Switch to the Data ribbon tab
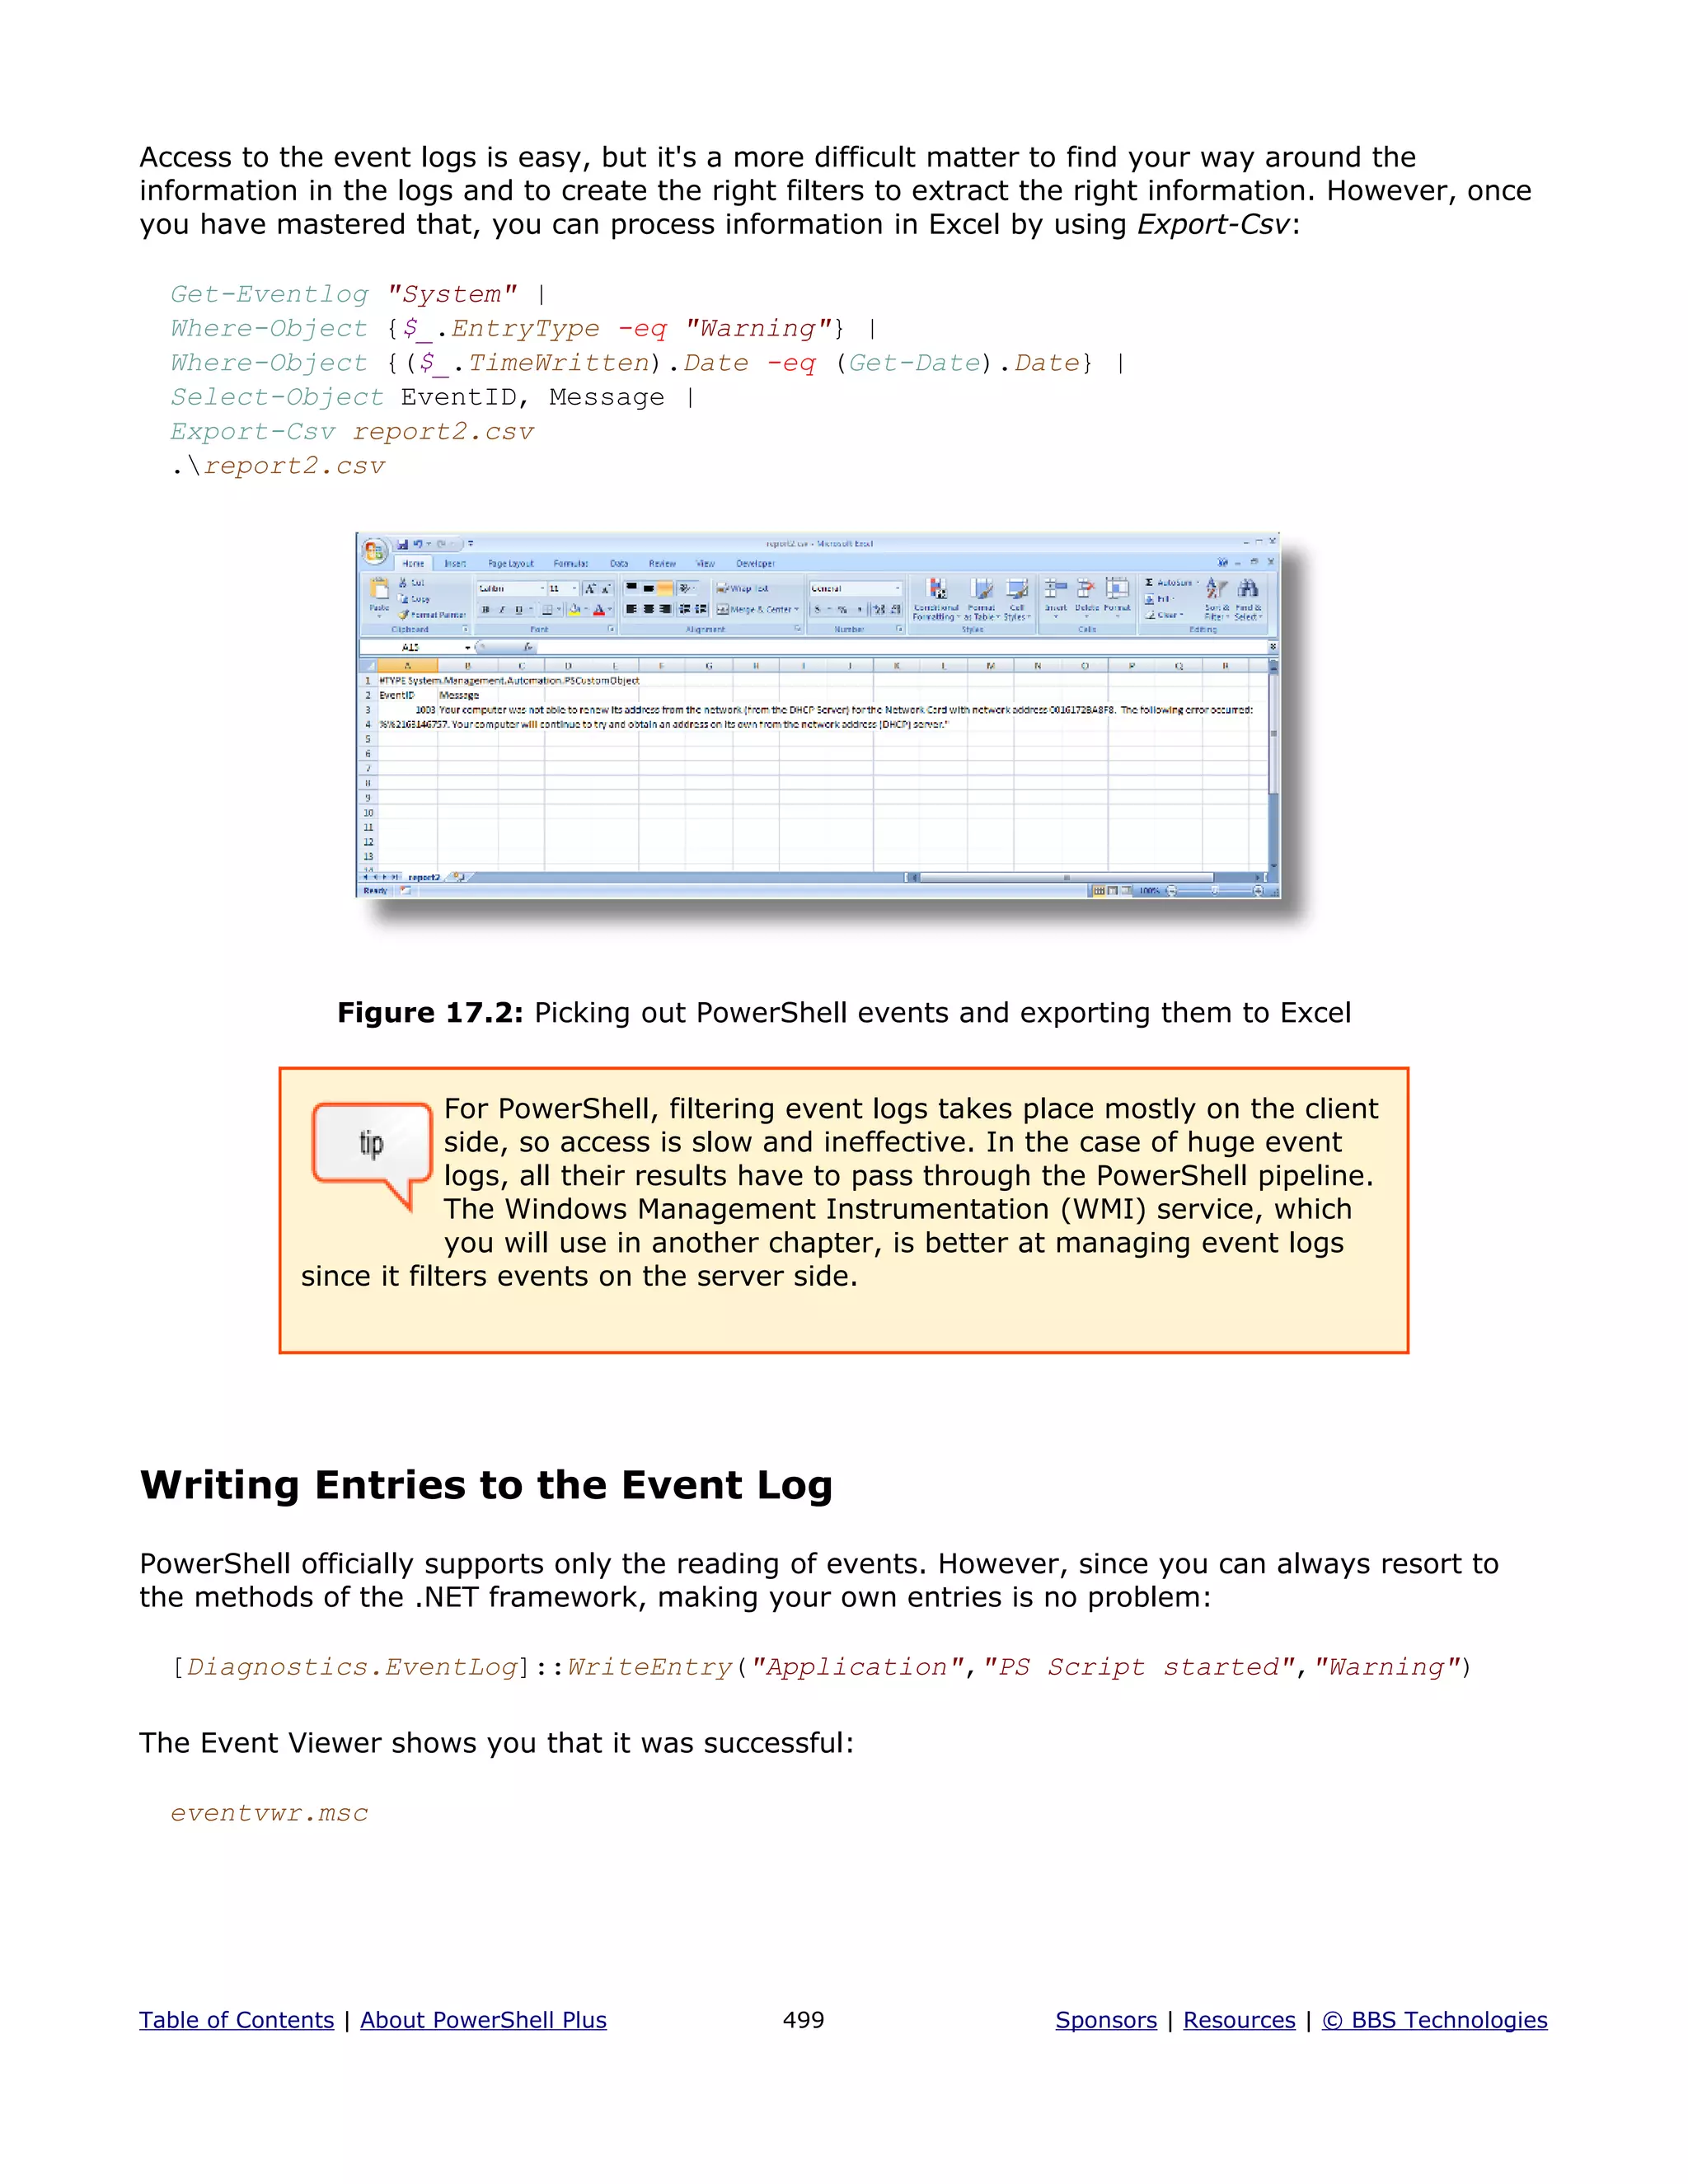The height and width of the screenshot is (2184, 1688). [619, 564]
